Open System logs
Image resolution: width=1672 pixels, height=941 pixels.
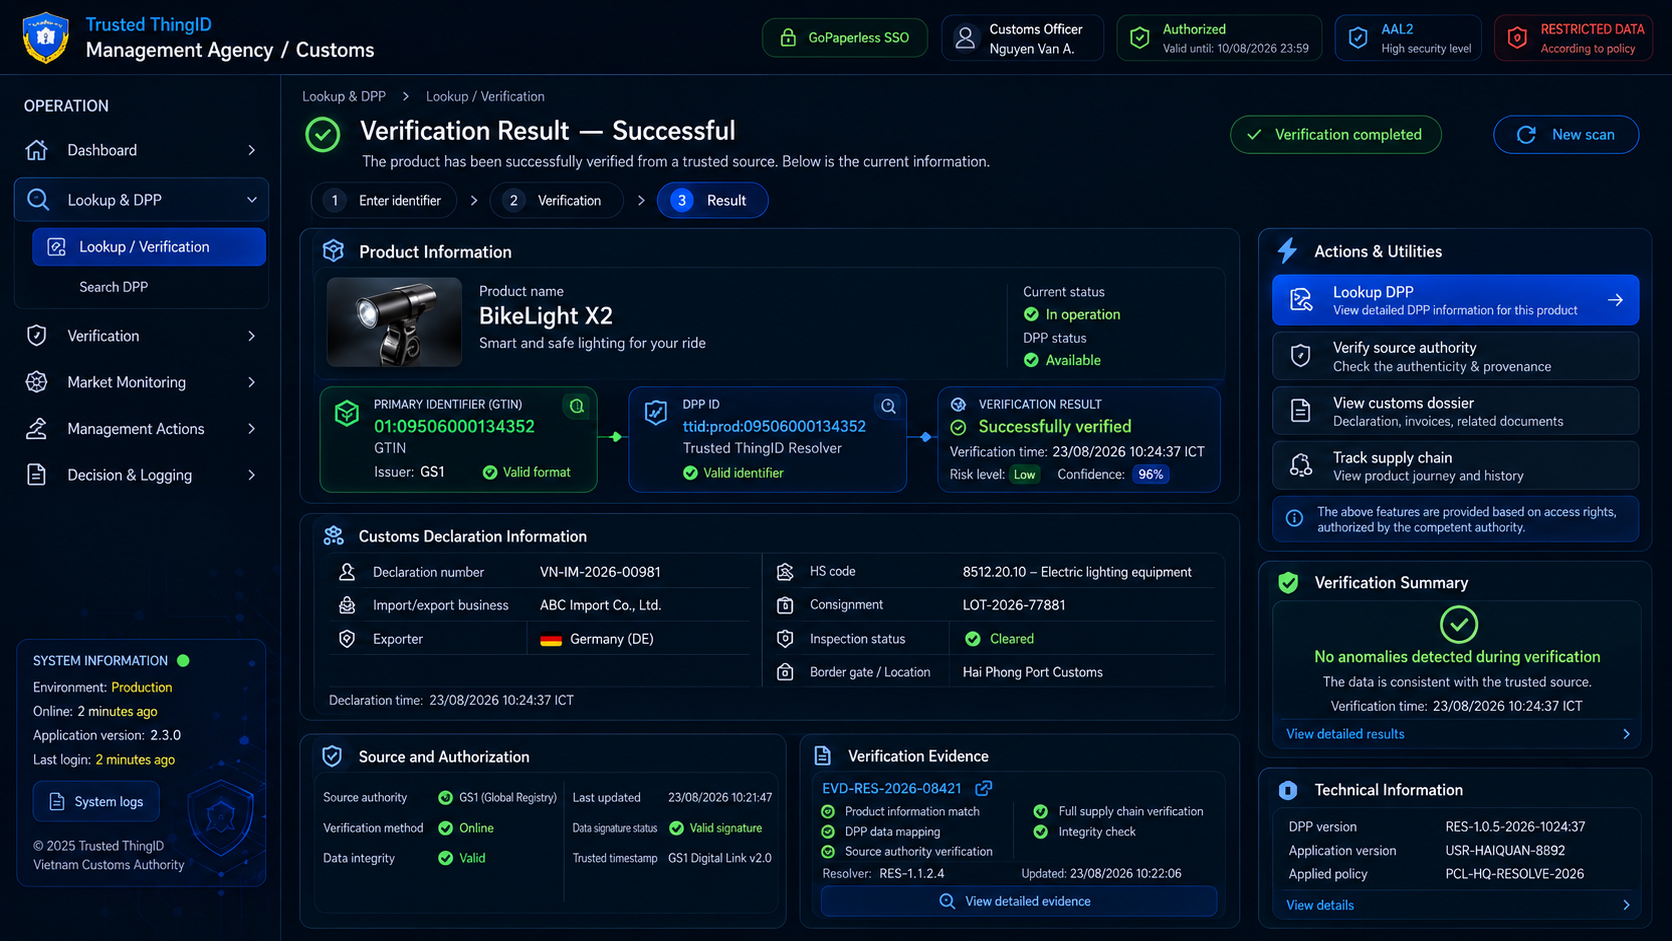pyautogui.click(x=96, y=801)
